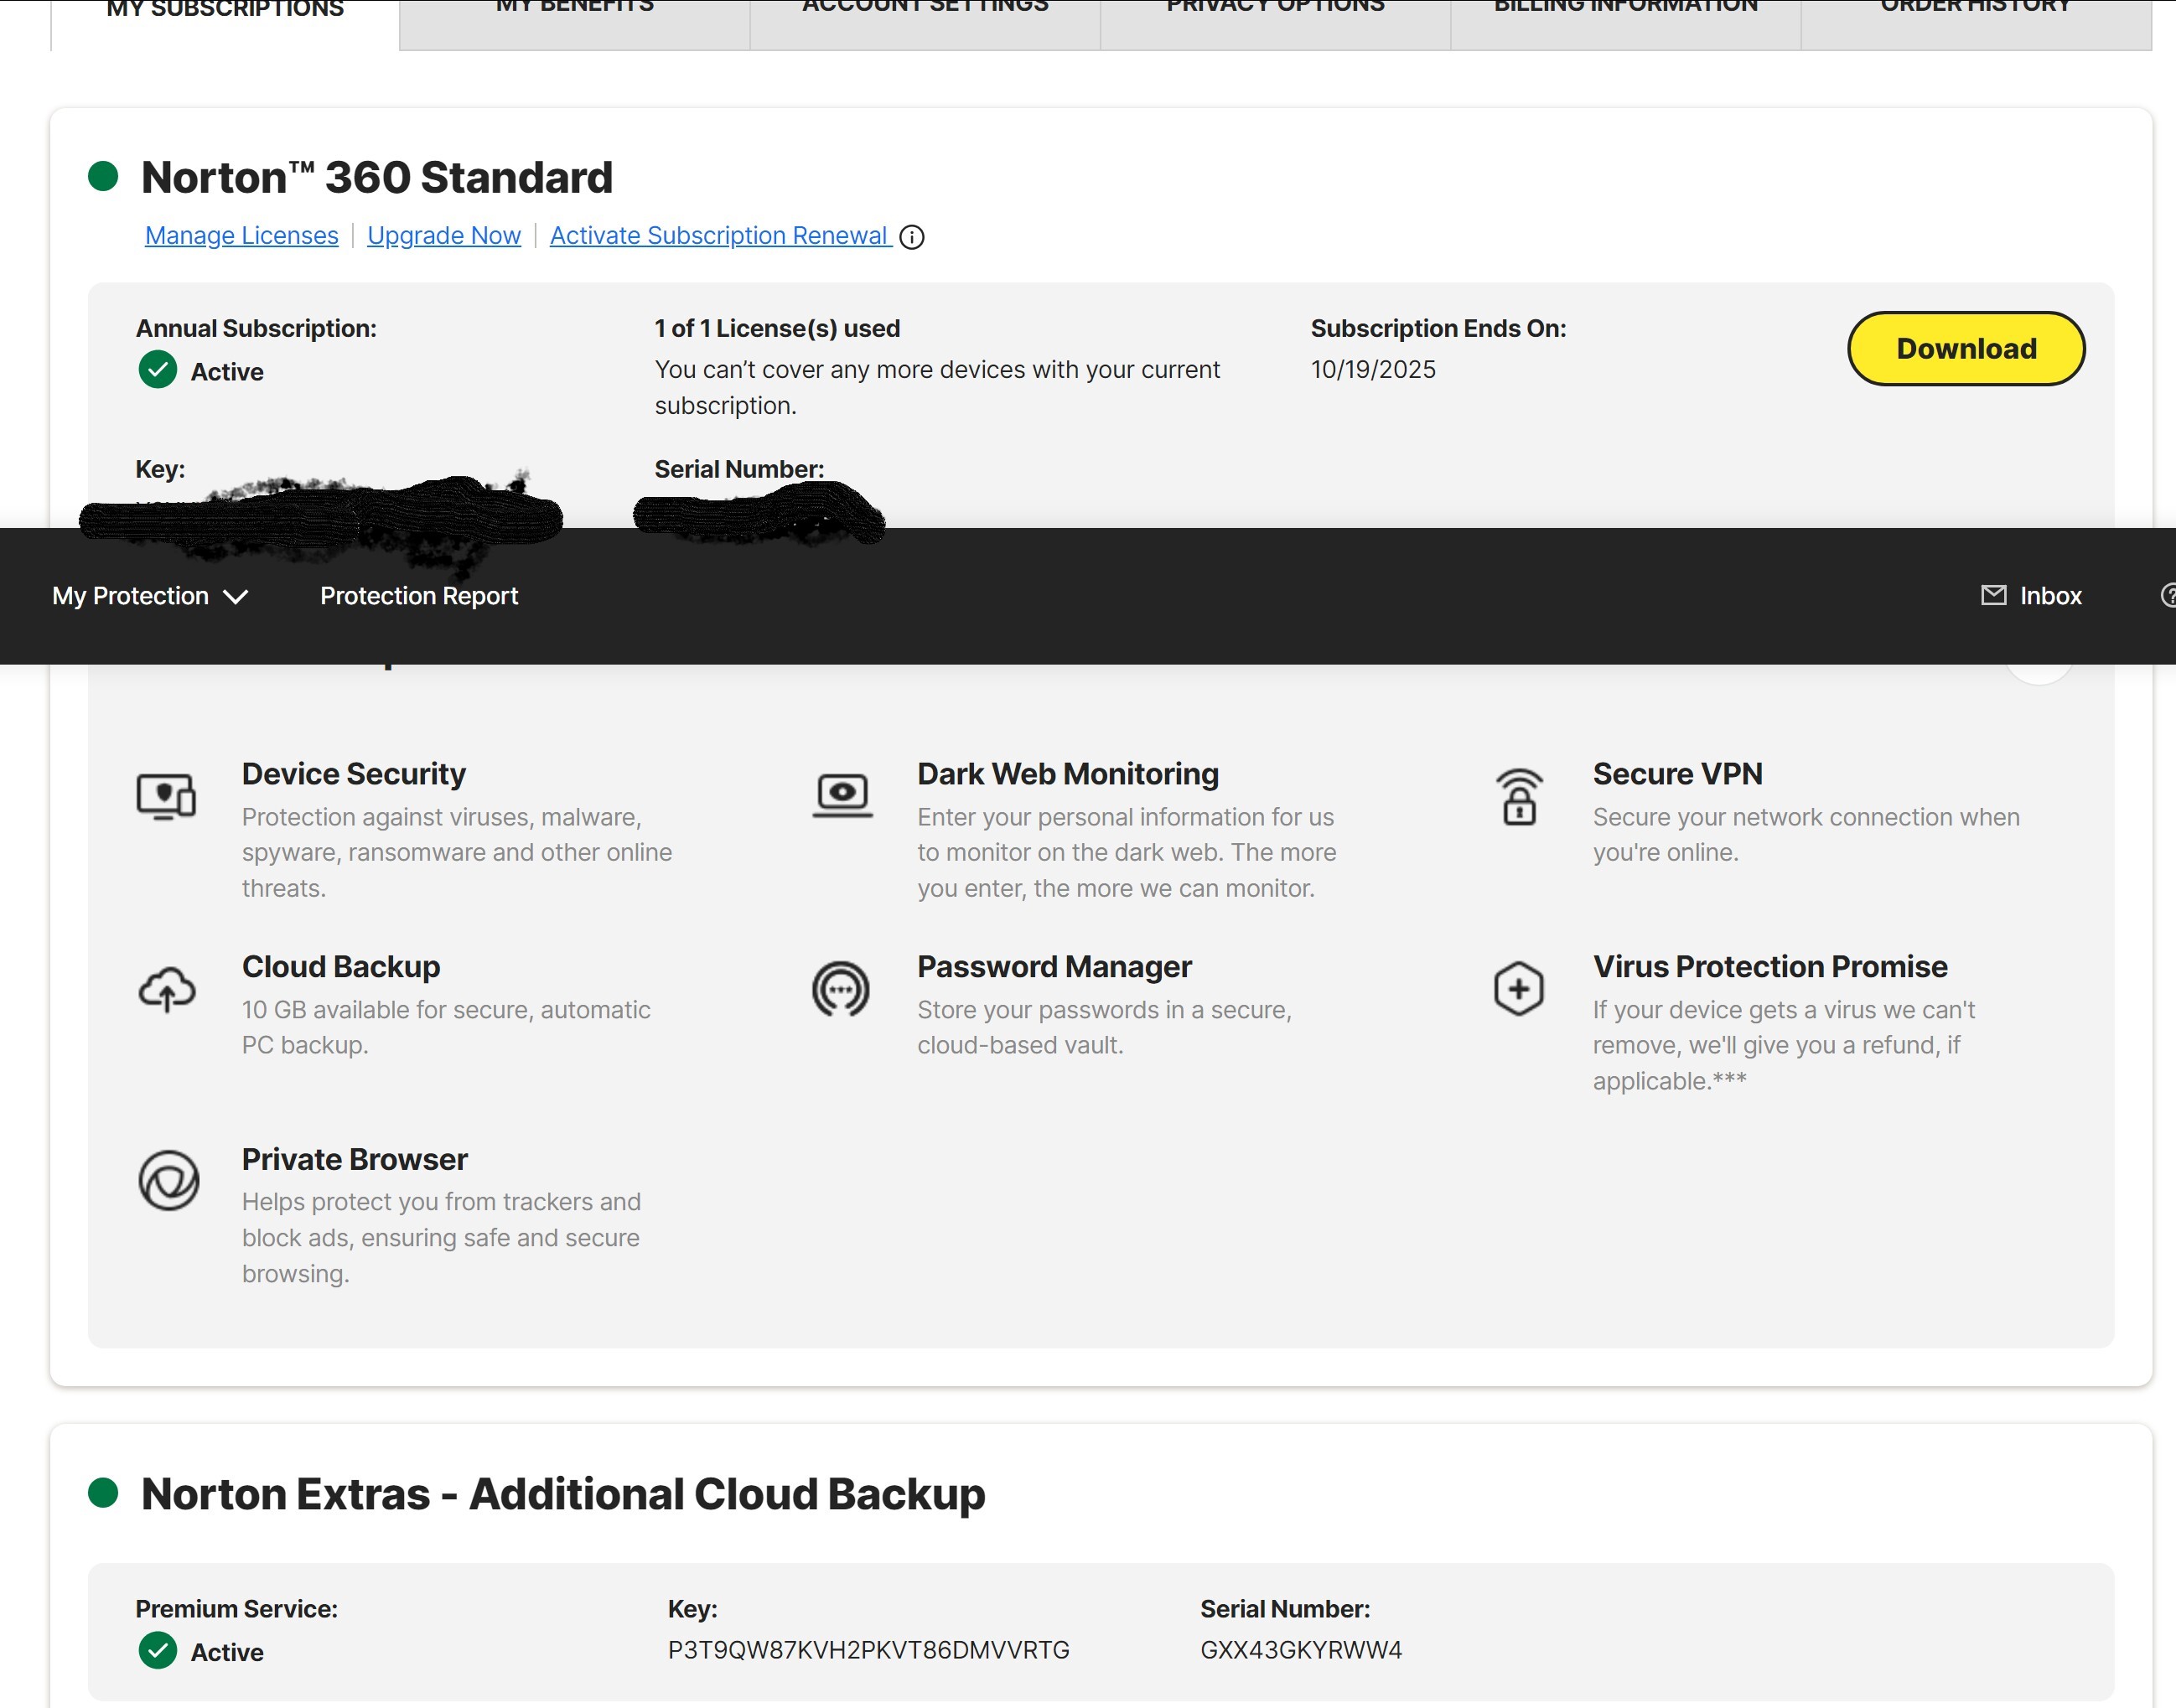Click the Subscription Ends On label
The width and height of the screenshot is (2176, 1708).
pyautogui.click(x=1438, y=328)
